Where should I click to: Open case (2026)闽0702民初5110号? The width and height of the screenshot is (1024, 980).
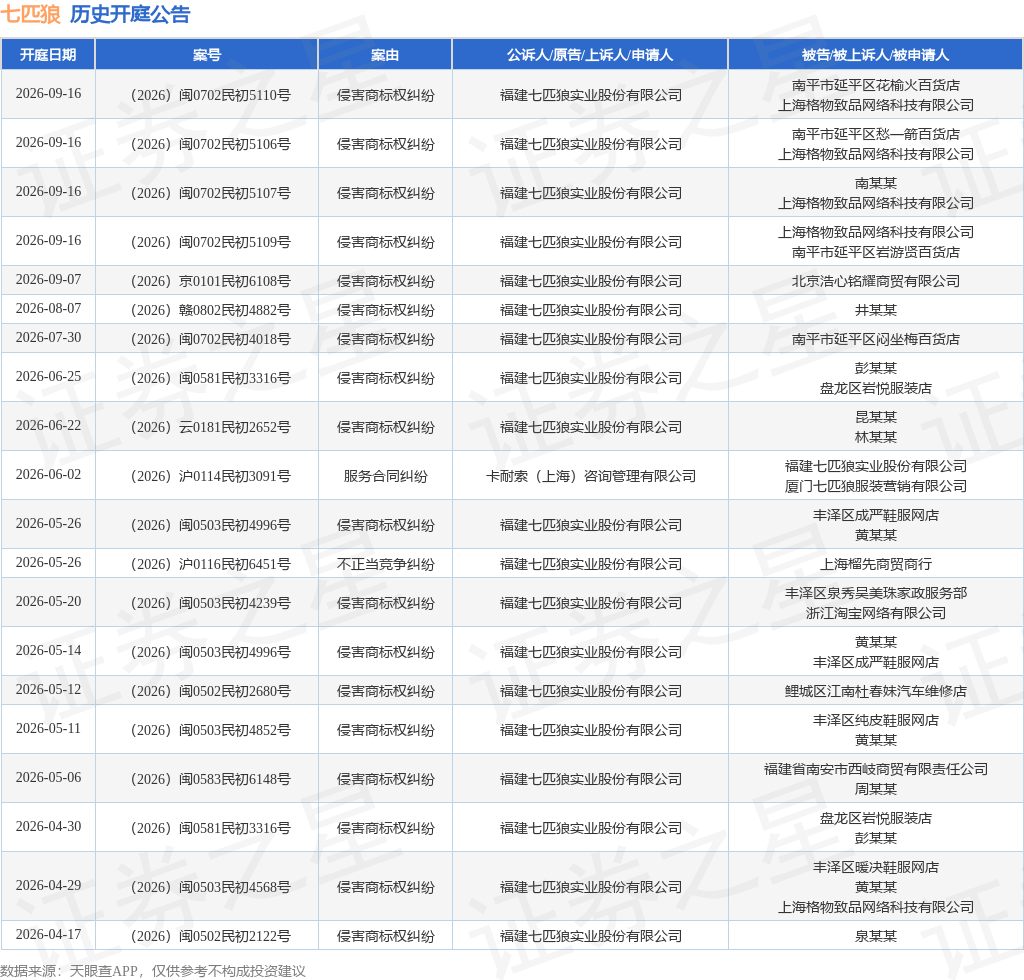click(210, 95)
